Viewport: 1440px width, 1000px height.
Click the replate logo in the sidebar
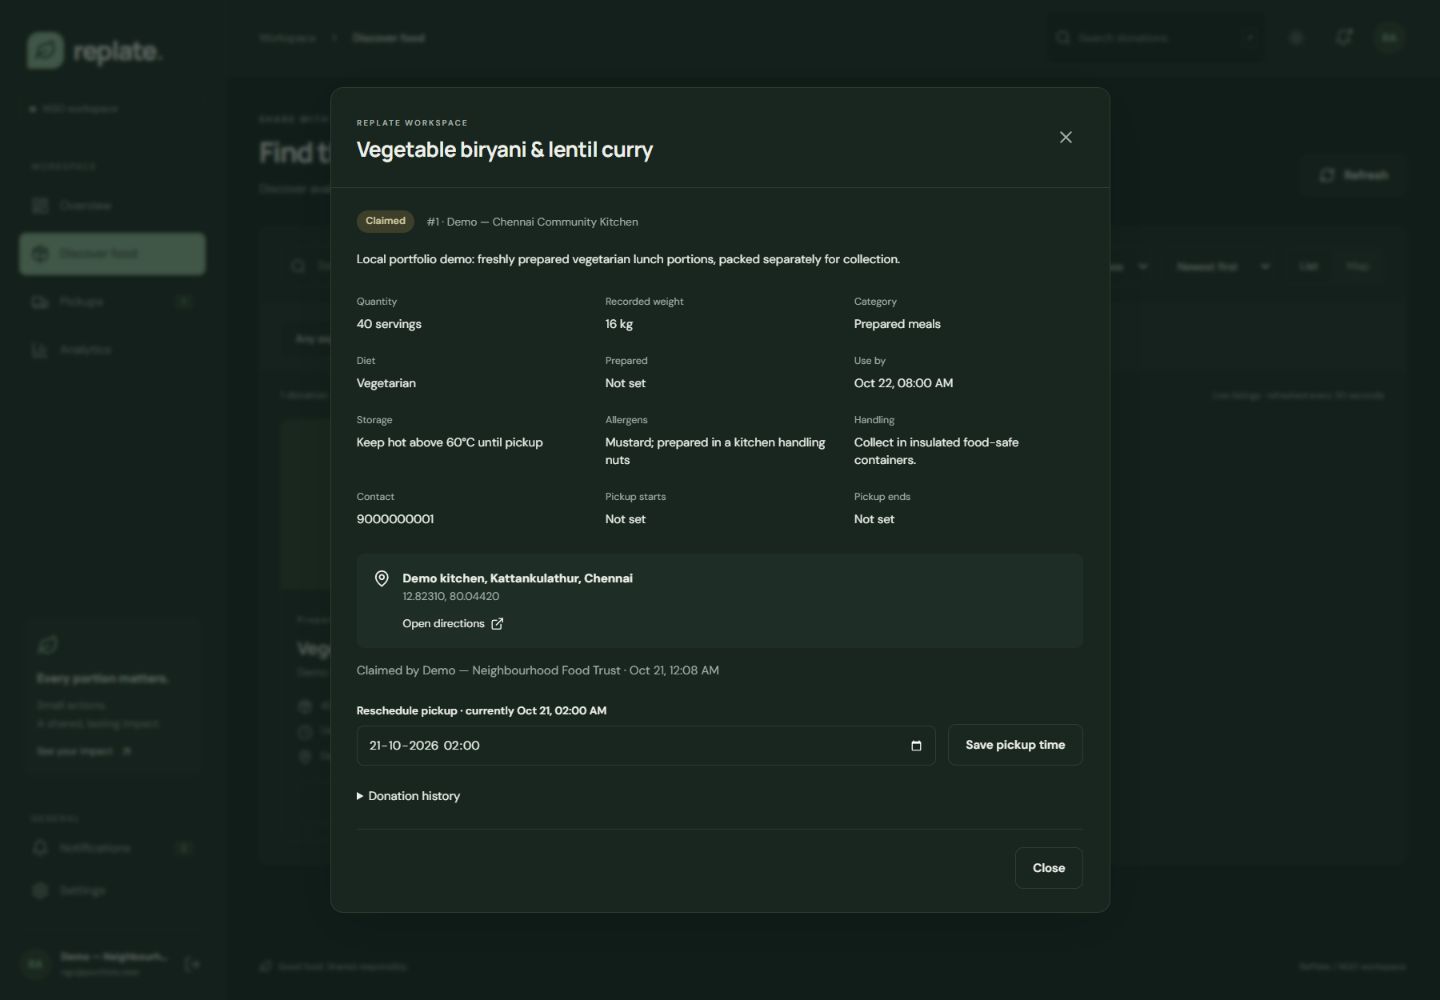[95, 50]
